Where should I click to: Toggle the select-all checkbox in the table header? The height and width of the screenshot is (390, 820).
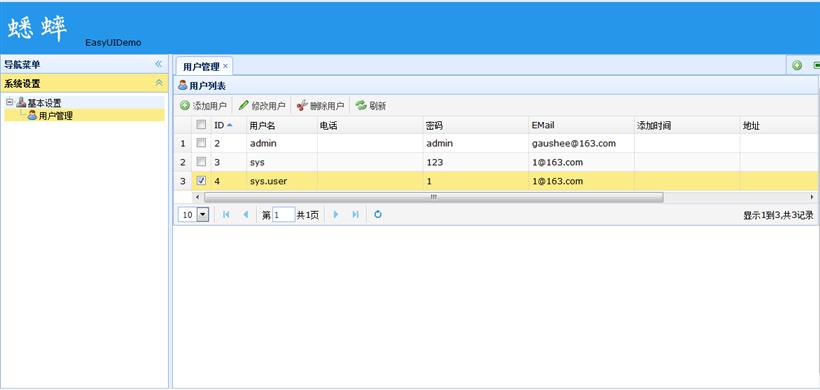[201, 125]
